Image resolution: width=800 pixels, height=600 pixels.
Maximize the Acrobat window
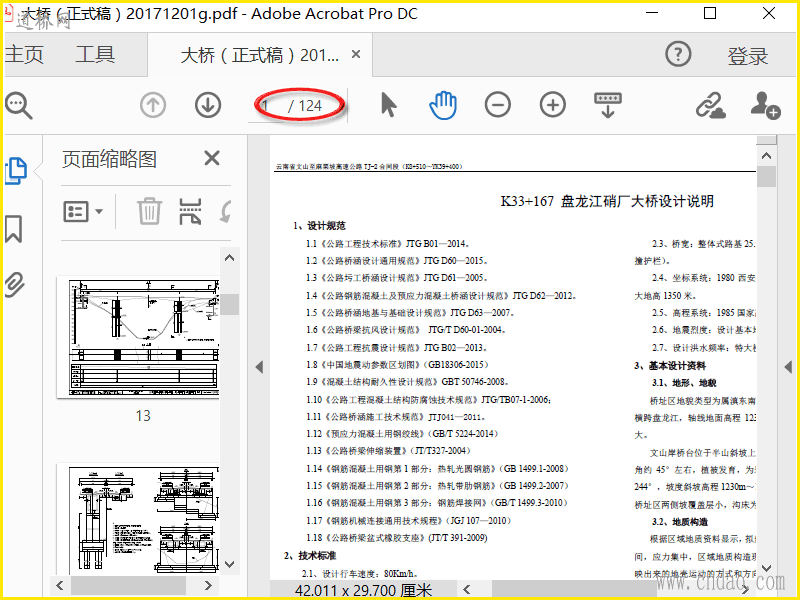click(x=710, y=13)
